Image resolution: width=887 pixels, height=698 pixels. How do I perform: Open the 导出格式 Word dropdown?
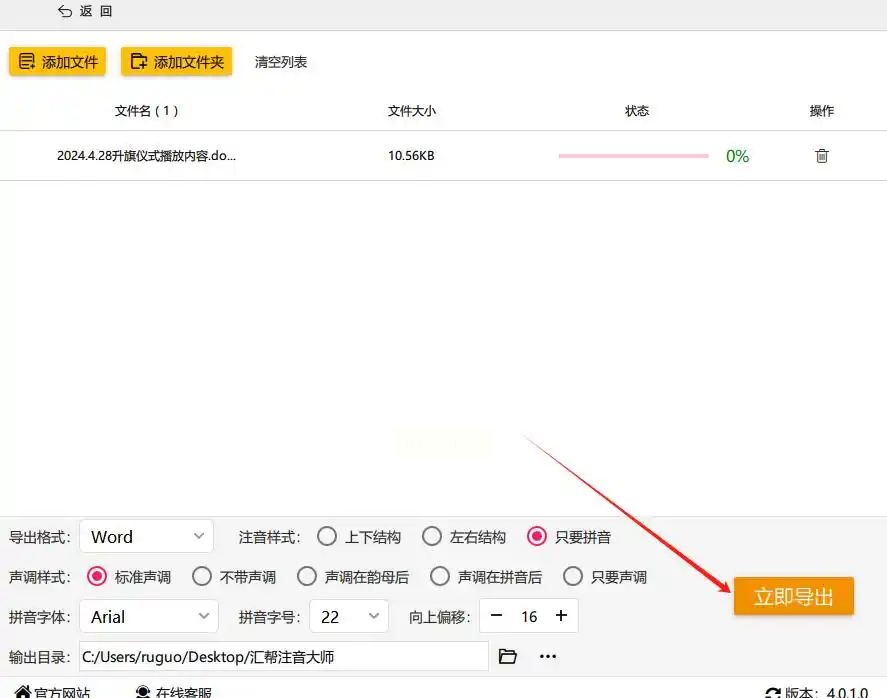click(147, 536)
